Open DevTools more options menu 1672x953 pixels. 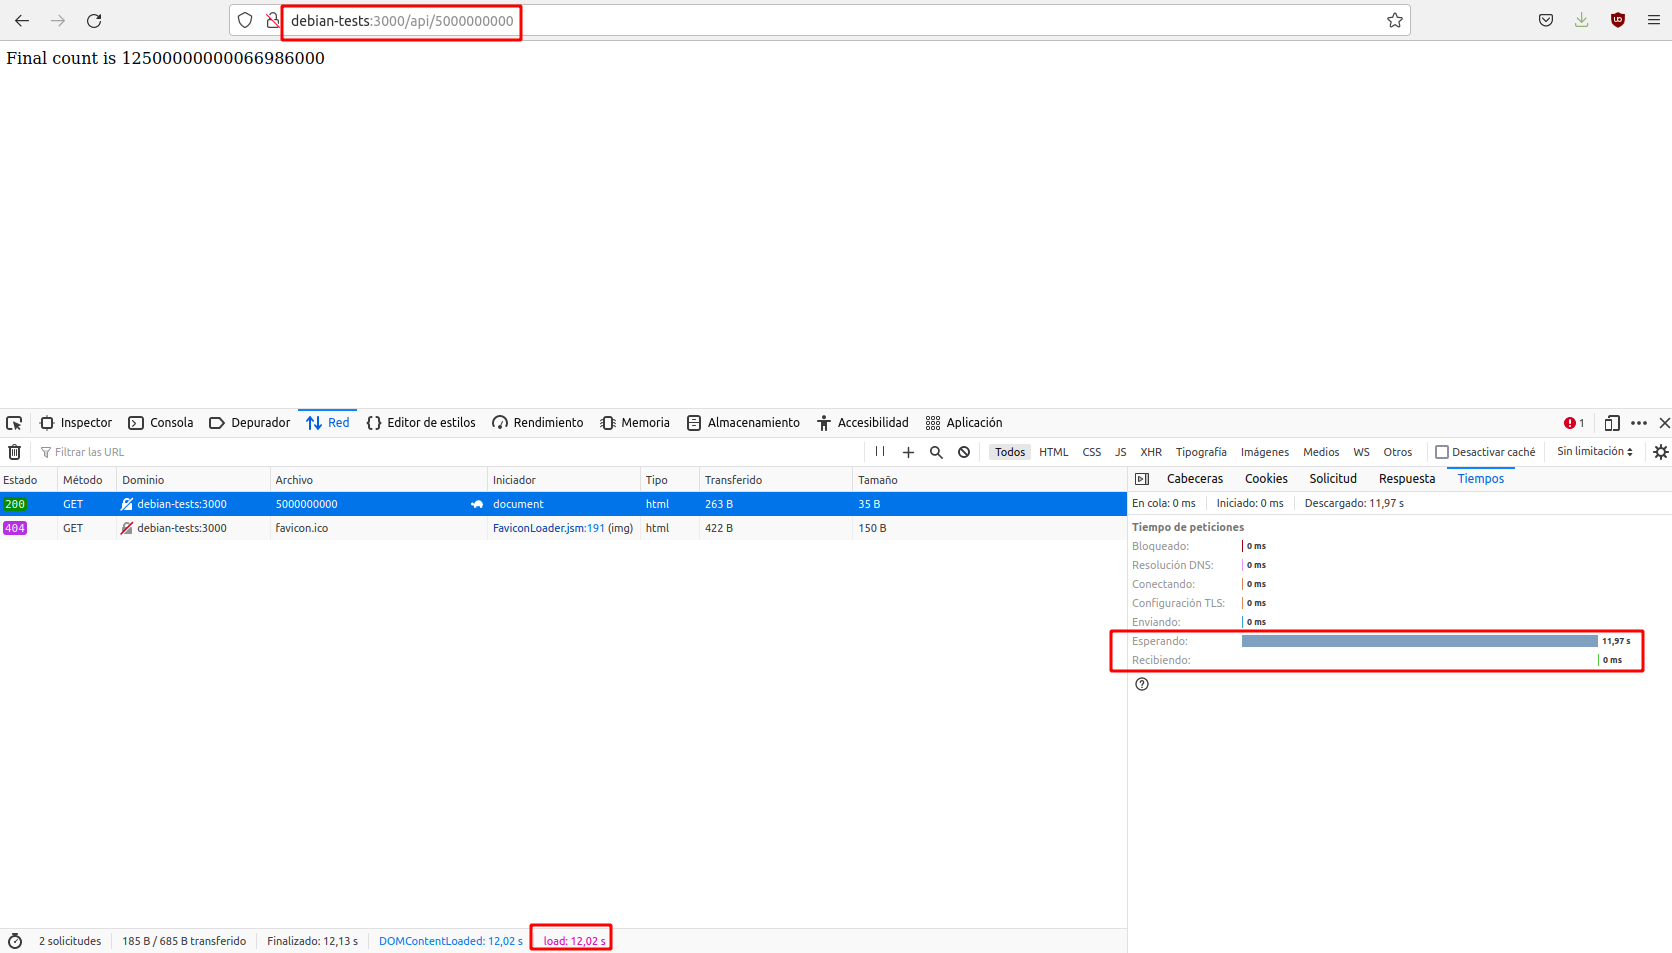[x=1638, y=423]
